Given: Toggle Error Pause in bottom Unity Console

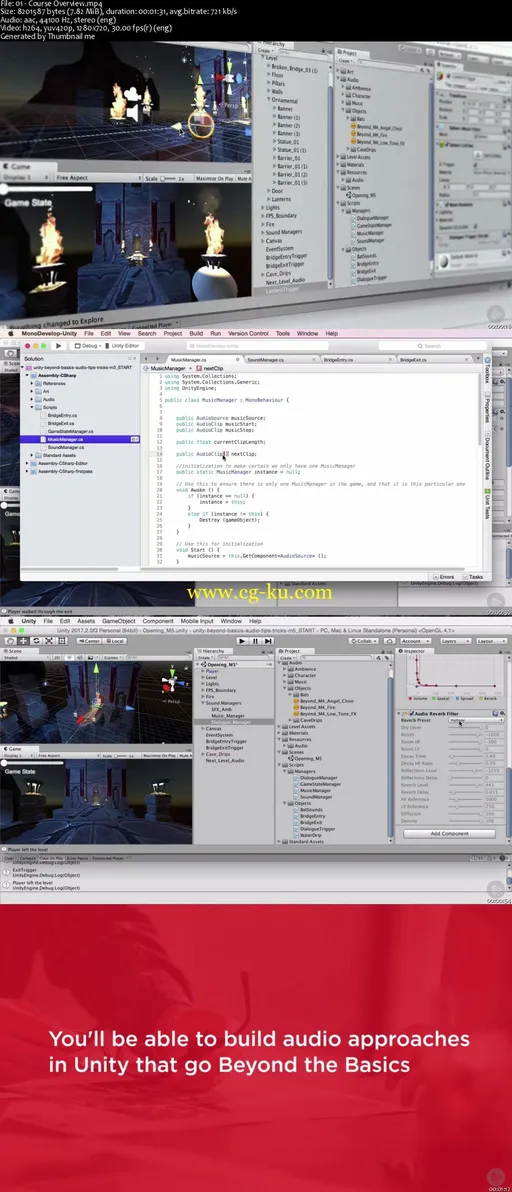Looking at the screenshot, I should 76,858.
